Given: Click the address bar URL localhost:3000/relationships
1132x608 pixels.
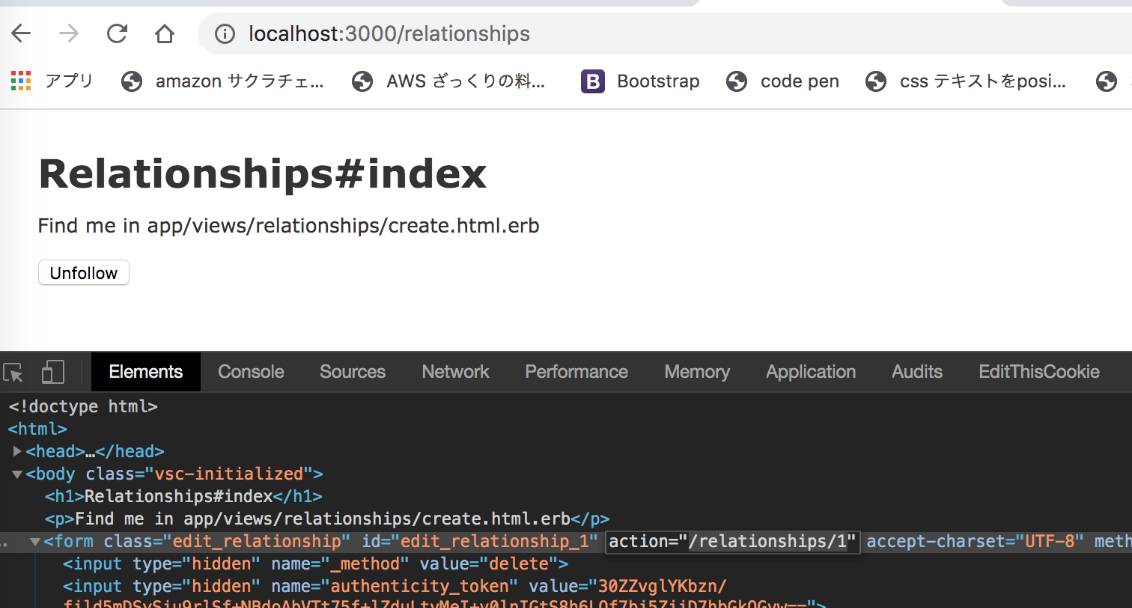Looking at the screenshot, I should (x=389, y=34).
